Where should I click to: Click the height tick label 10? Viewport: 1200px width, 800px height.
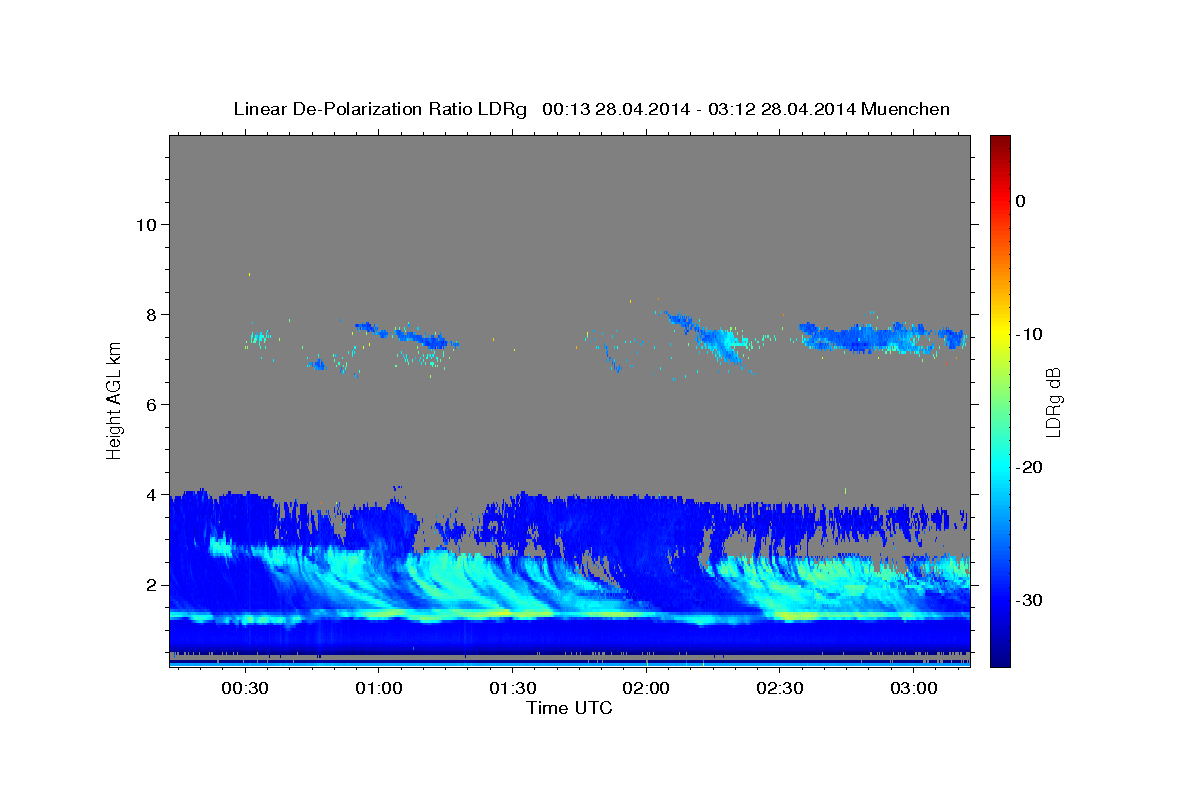point(145,224)
